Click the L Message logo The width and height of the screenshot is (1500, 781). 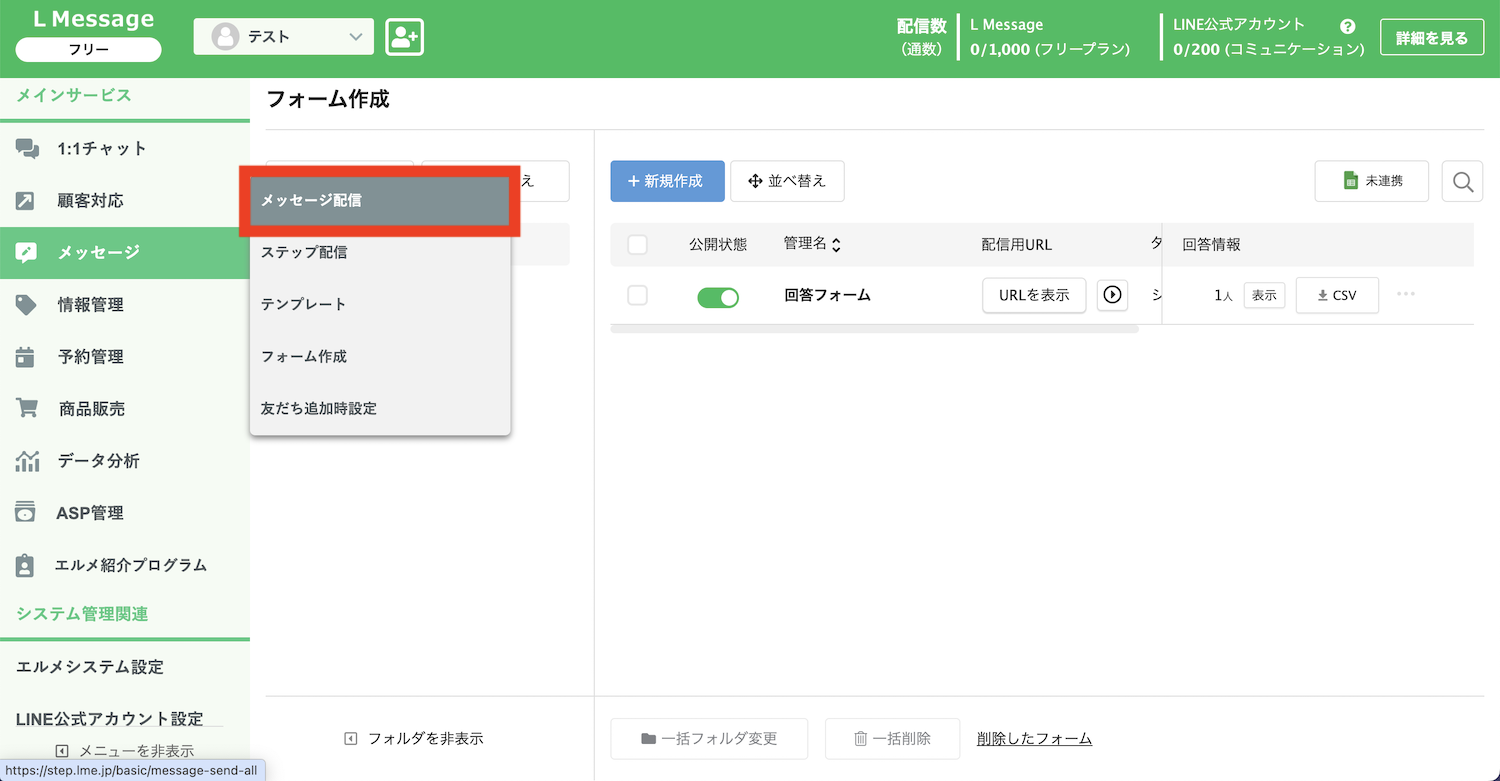pos(94,19)
